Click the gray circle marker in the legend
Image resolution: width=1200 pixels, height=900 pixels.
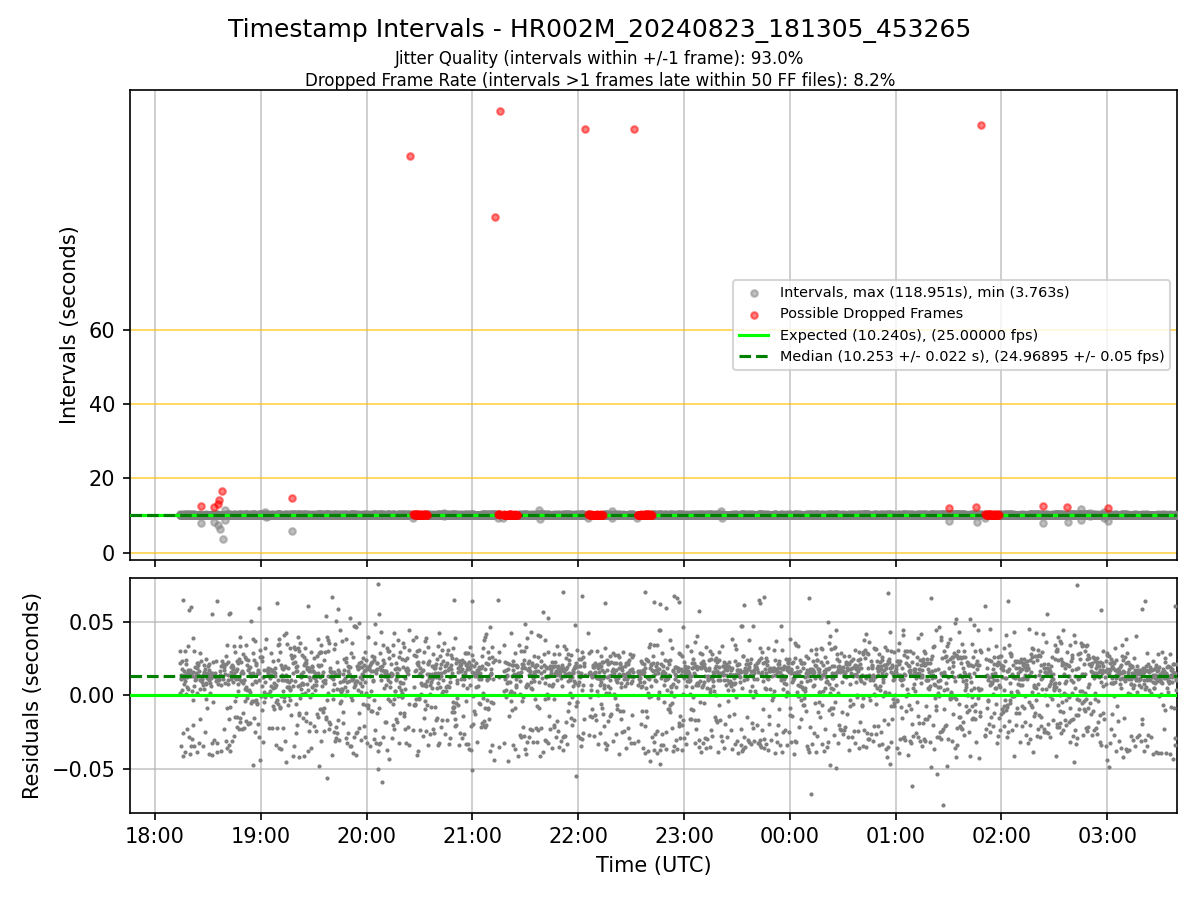pyautogui.click(x=755, y=293)
